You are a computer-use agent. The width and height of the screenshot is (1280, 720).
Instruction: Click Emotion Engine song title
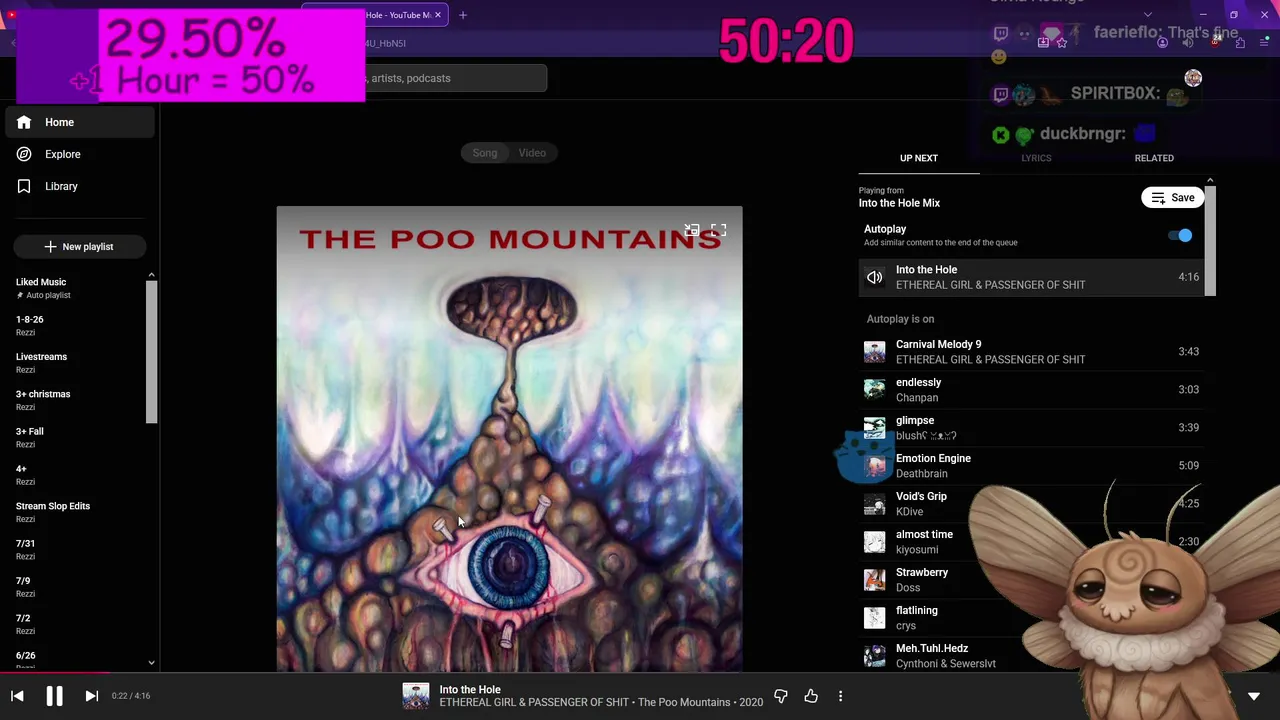tap(933, 458)
